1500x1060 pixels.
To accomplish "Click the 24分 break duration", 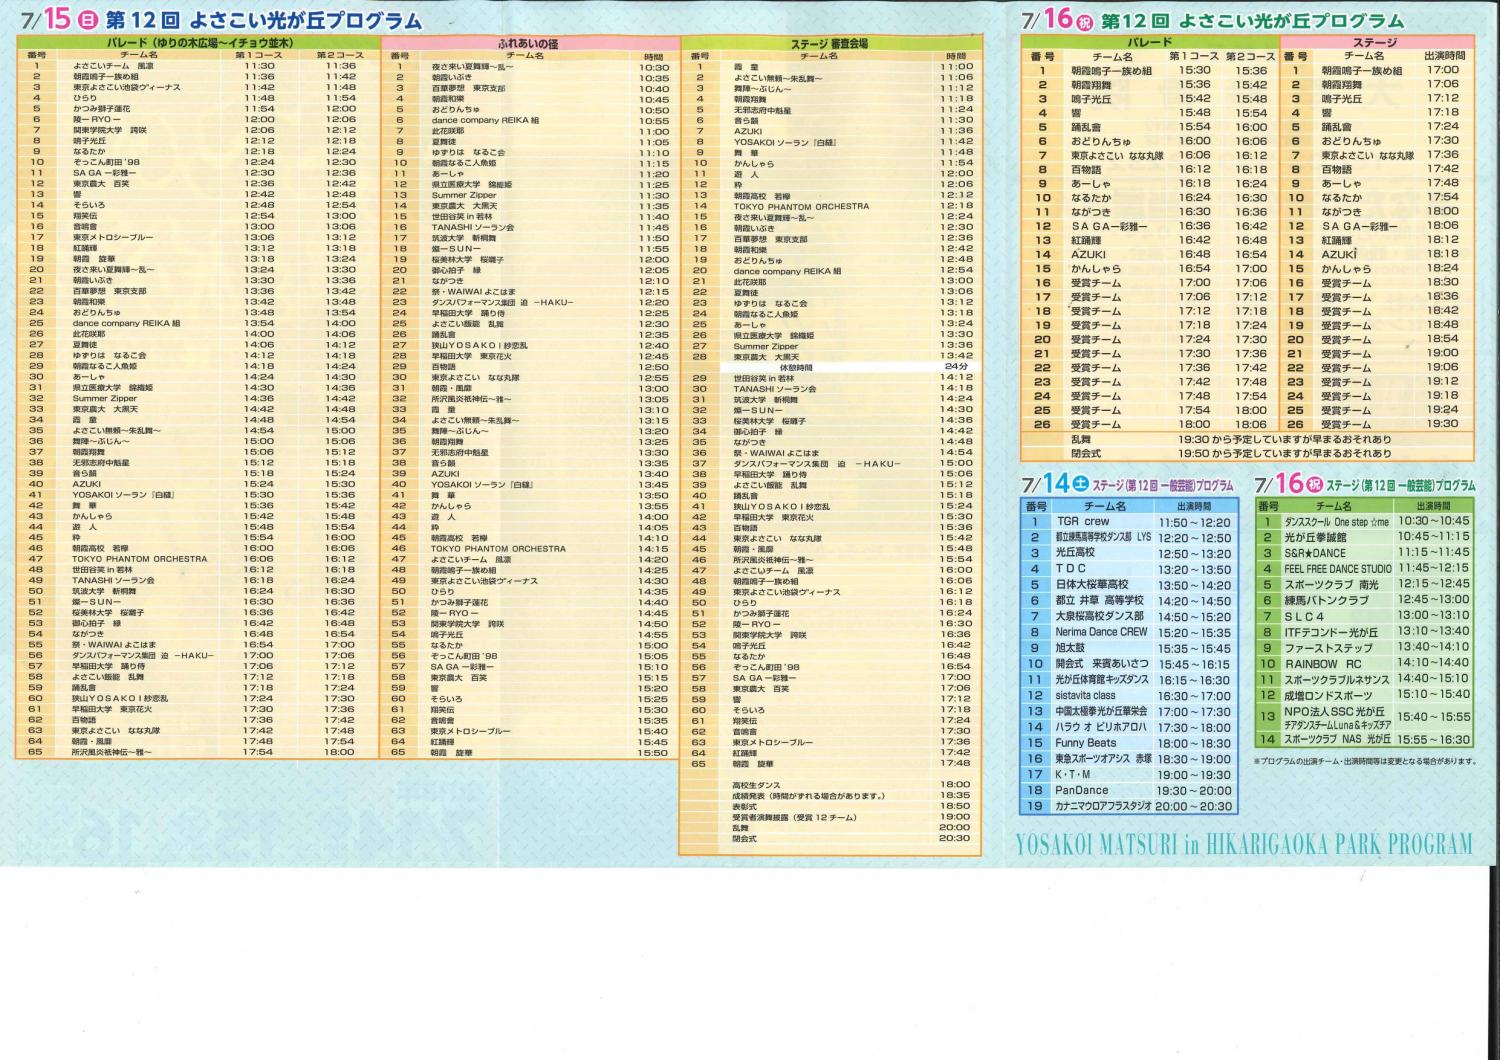I will coord(955,367).
